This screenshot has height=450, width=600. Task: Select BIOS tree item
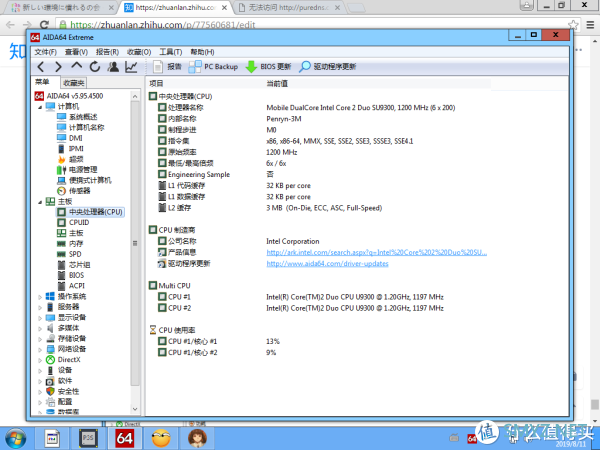[71, 275]
